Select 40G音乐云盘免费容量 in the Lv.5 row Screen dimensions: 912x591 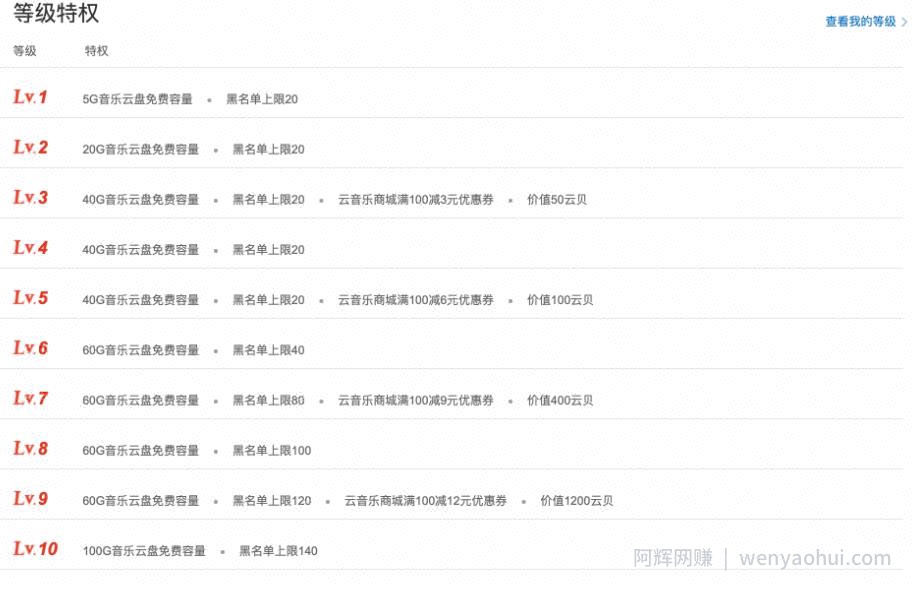[x=141, y=300]
